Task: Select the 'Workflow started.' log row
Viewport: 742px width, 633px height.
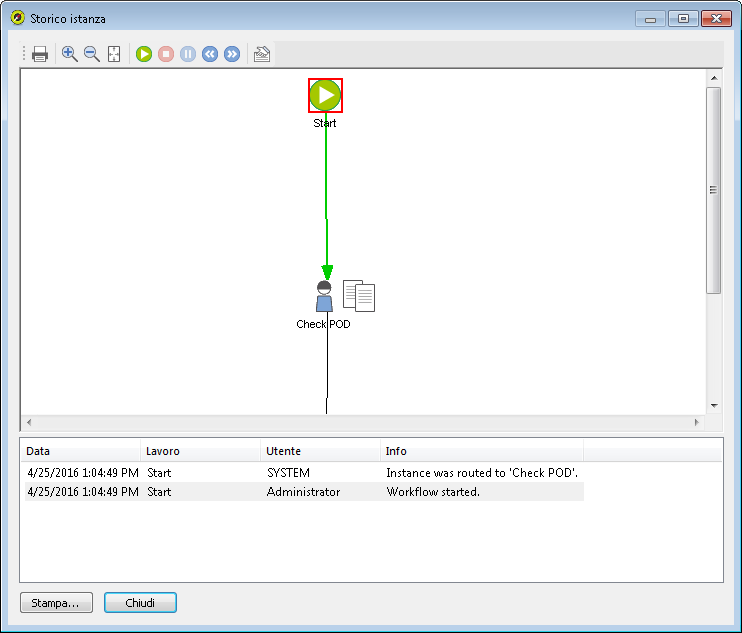Action: (x=304, y=492)
